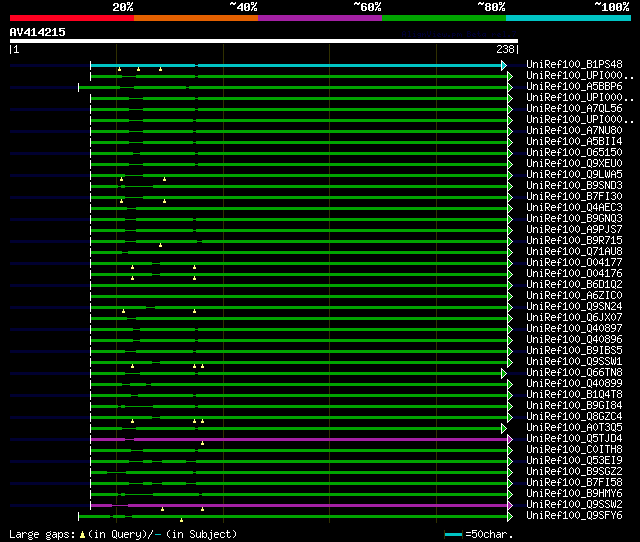
Task: Open hit label UniRef100_B9SGZ2
Action: [574, 472]
